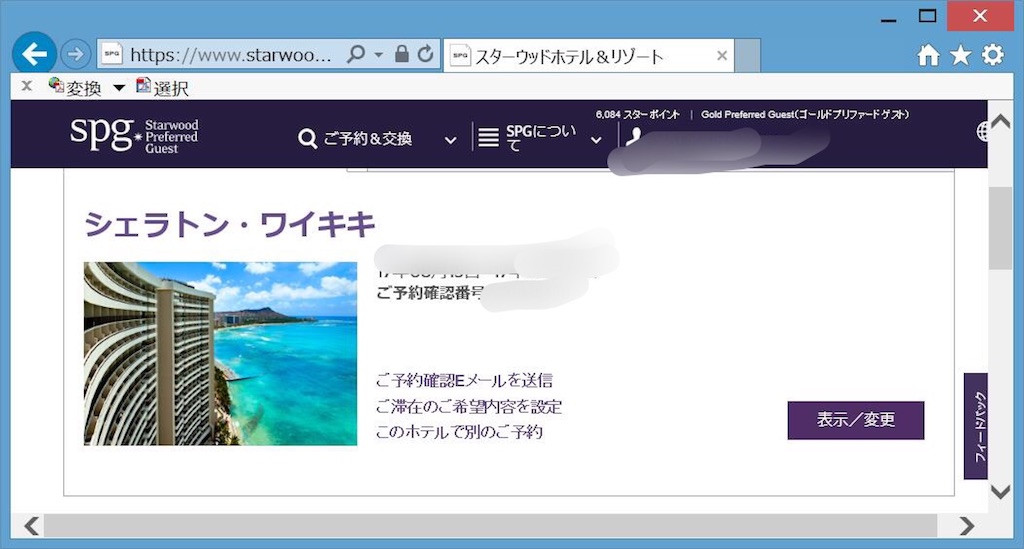Click the vertical scrollbar thumb
This screenshot has width=1024, height=549.
coord(1000,228)
